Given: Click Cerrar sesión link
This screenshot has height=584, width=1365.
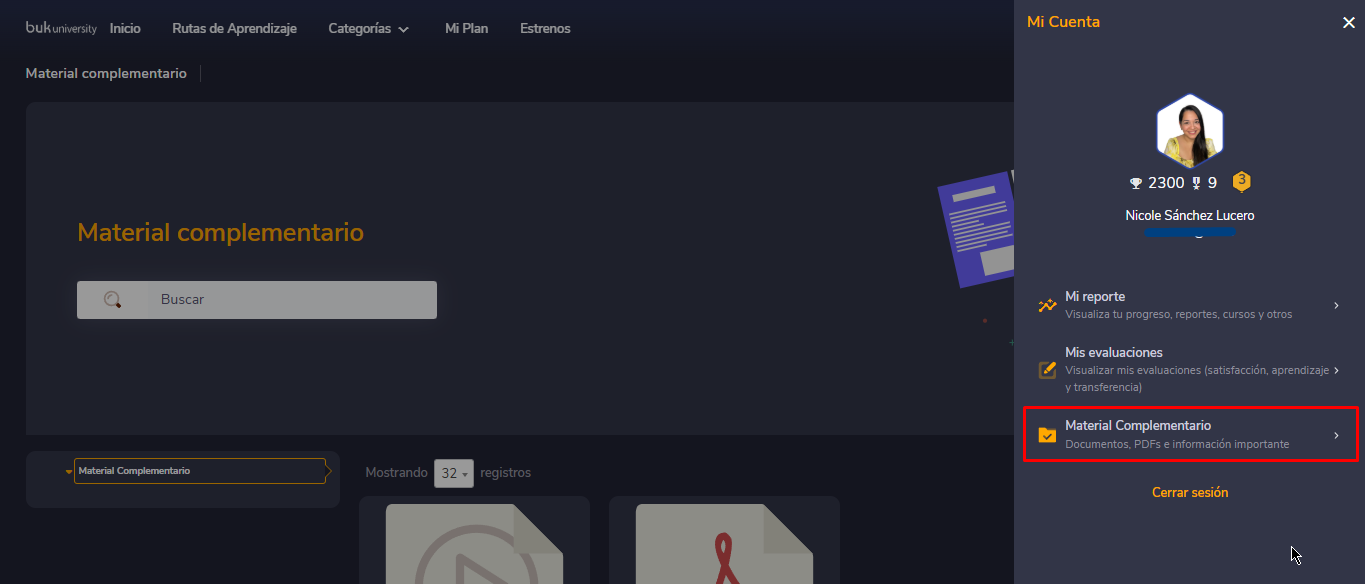Looking at the screenshot, I should click(x=1189, y=492).
